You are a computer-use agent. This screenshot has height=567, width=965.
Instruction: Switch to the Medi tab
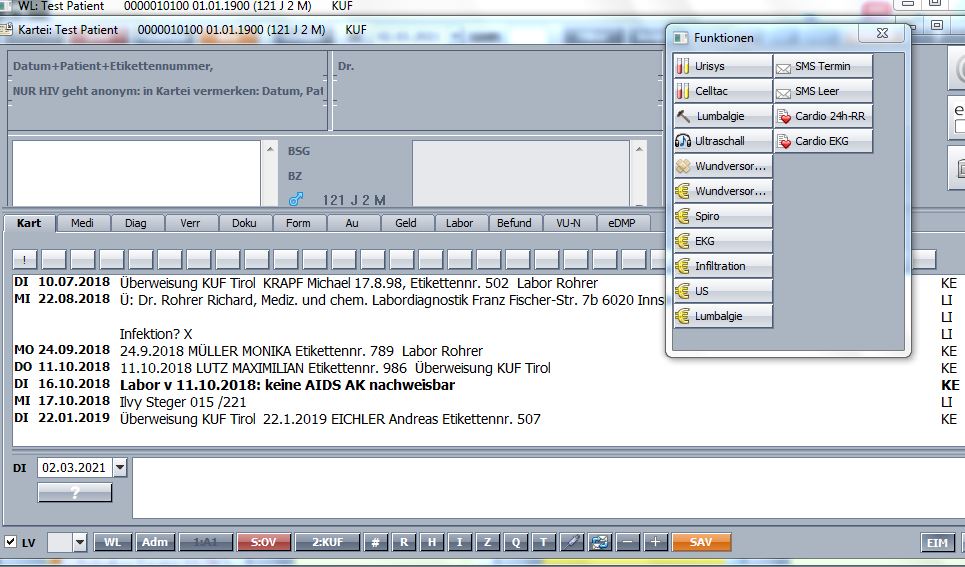click(x=82, y=223)
